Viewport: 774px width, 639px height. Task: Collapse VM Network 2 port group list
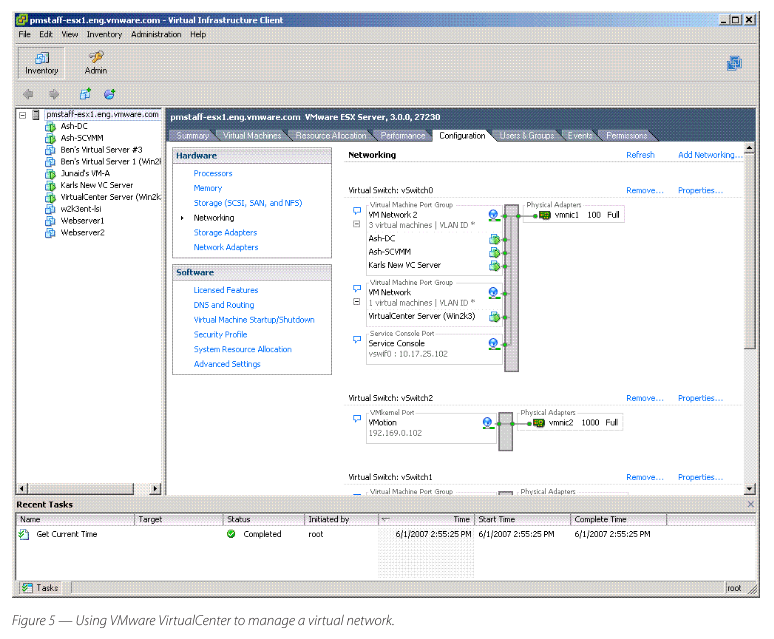click(x=357, y=224)
